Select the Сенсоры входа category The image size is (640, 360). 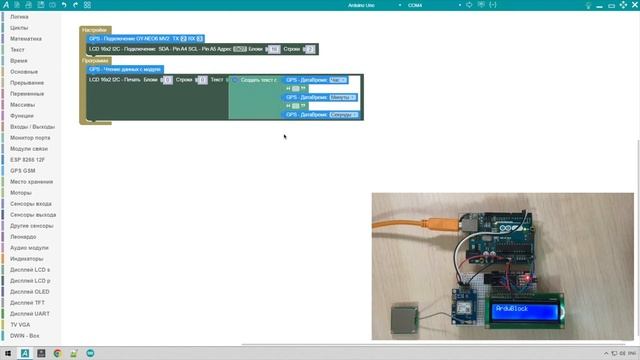tap(31, 204)
